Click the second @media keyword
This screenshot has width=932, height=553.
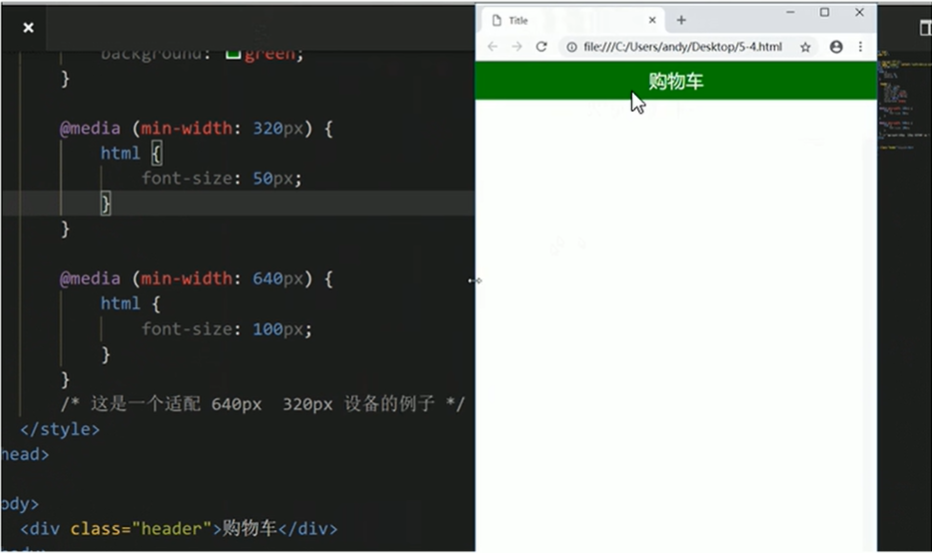[x=90, y=279]
